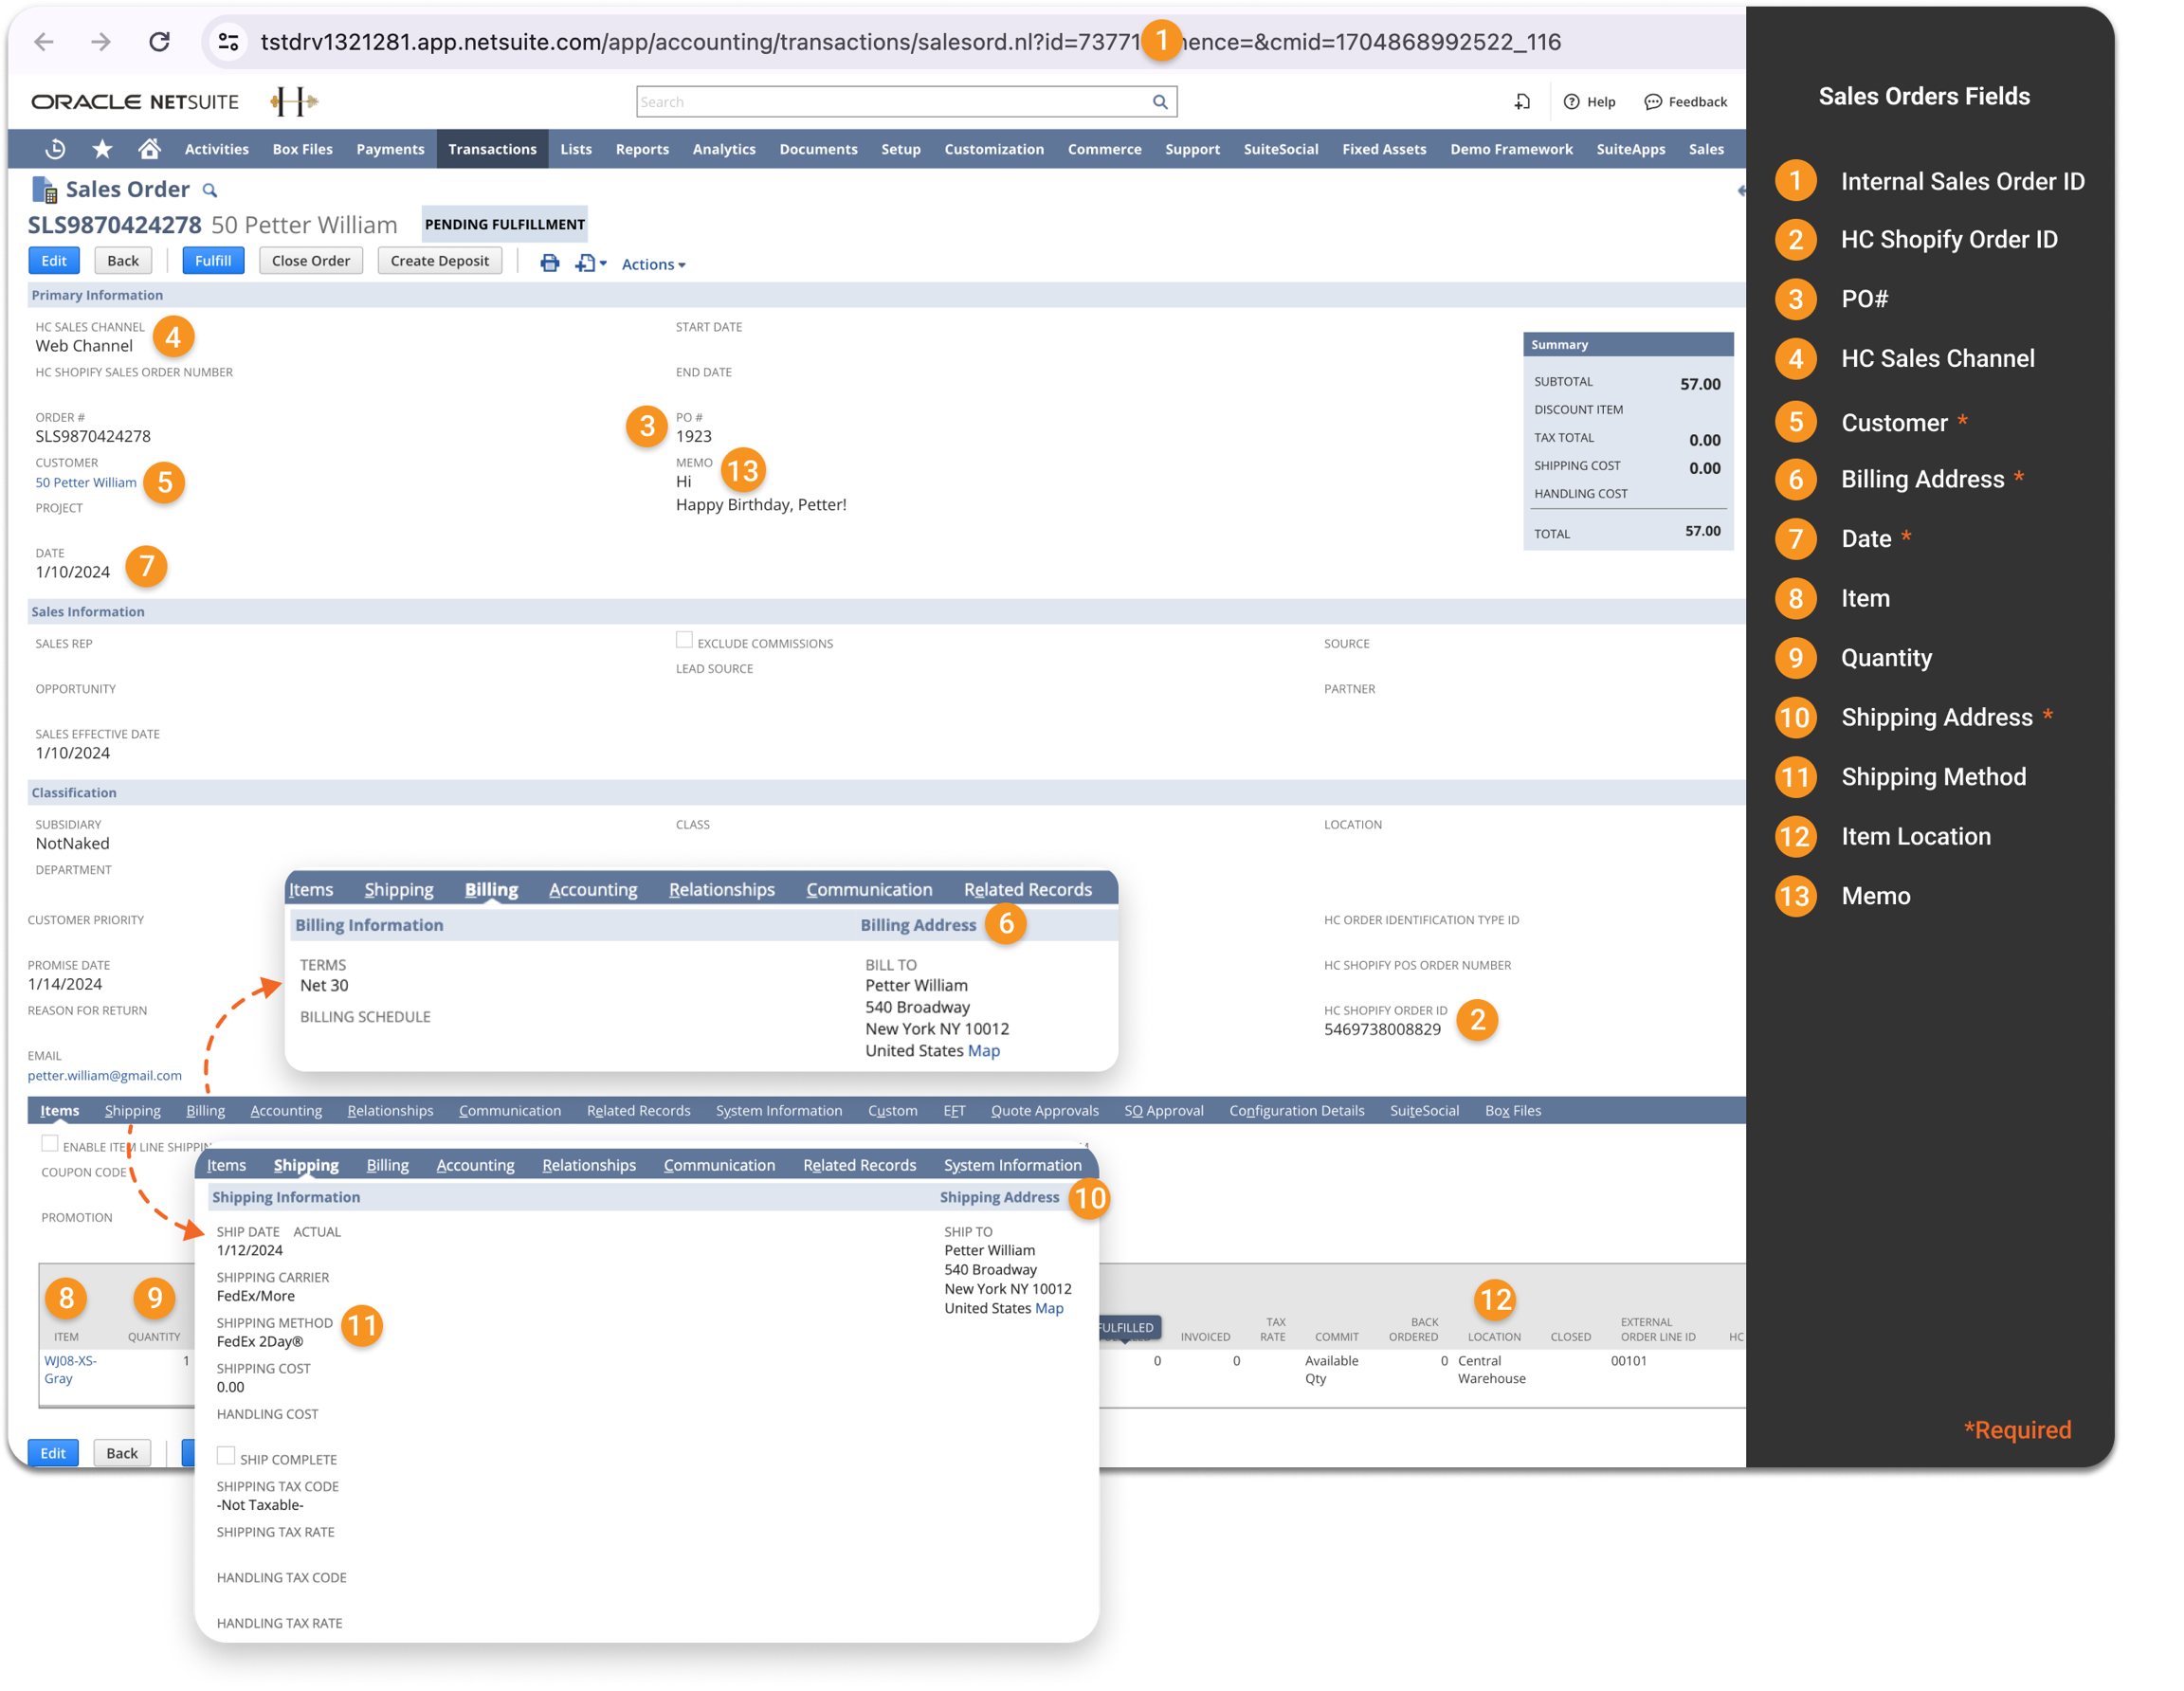Screen dimensions: 2184x1691
Task: Open the Quote Approvals subtab
Action: [1045, 1111]
